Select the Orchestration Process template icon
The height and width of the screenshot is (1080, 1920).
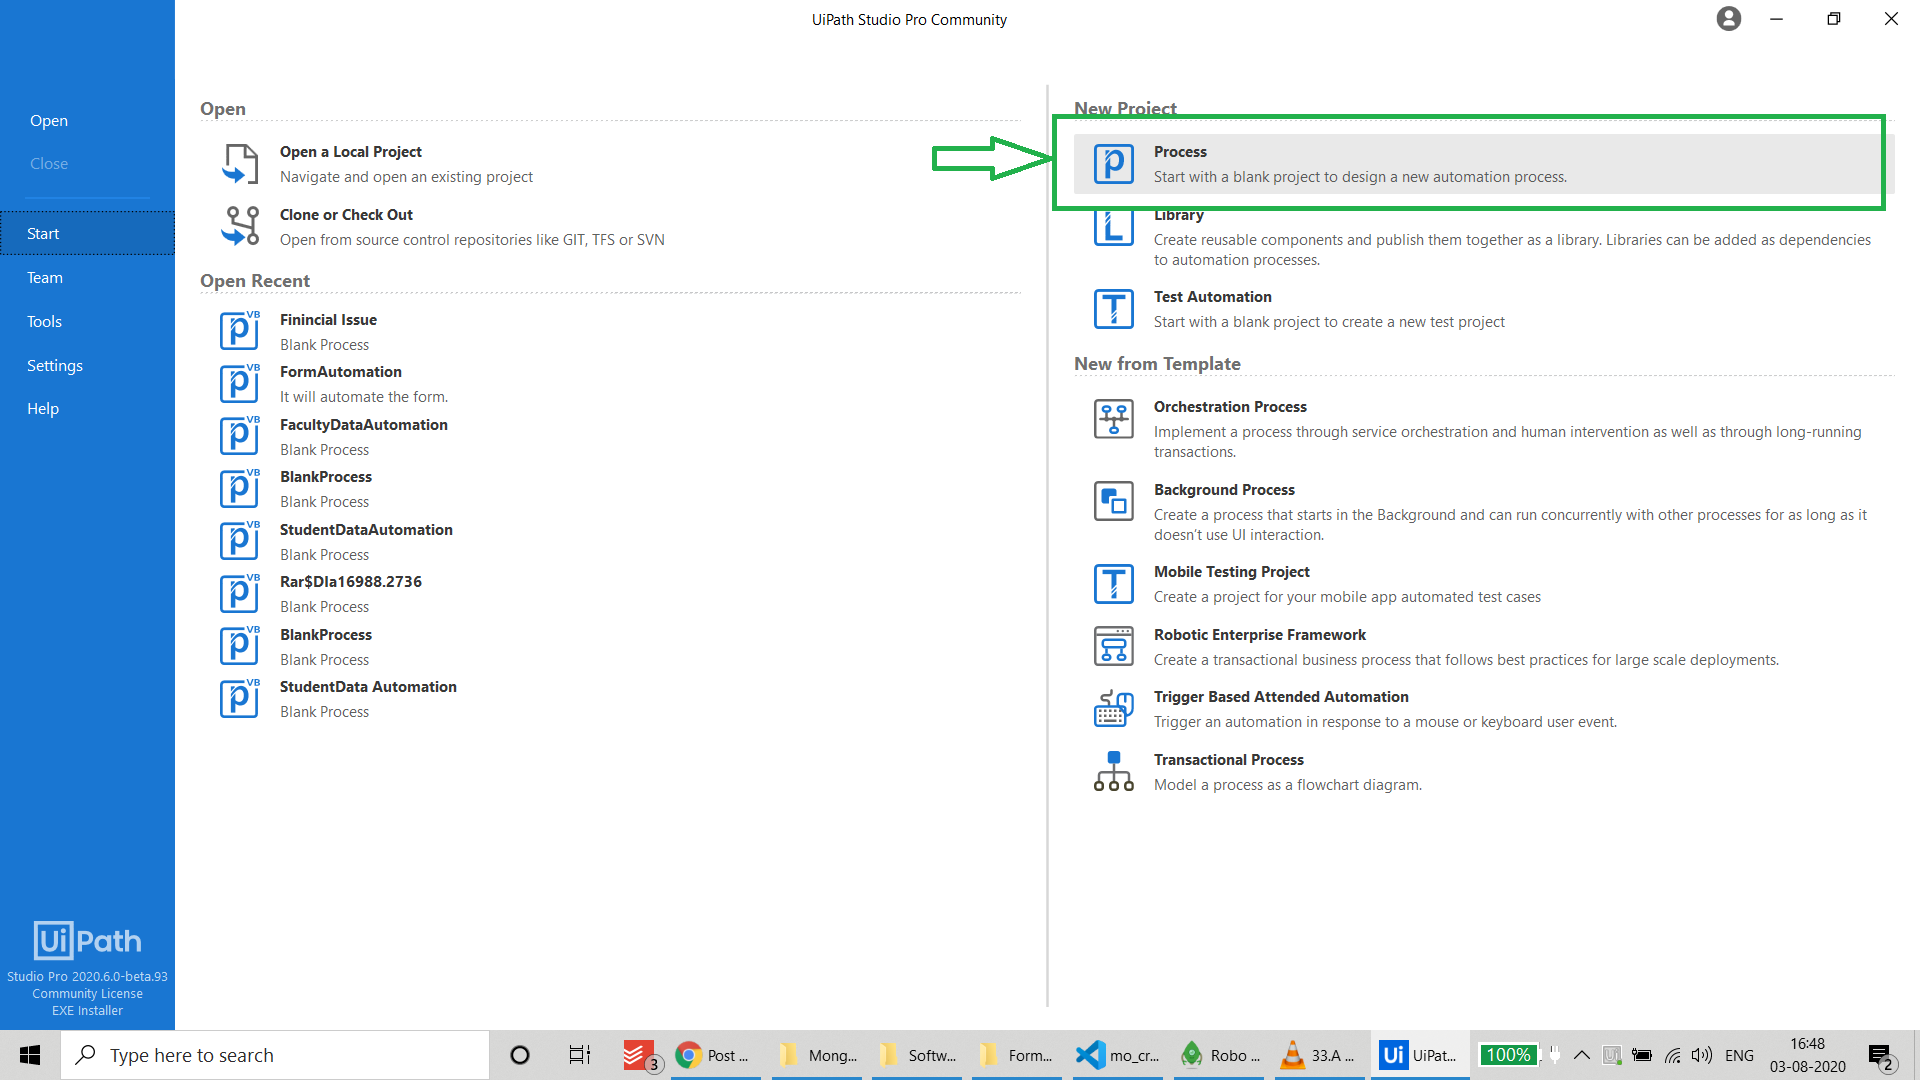pos(1114,419)
